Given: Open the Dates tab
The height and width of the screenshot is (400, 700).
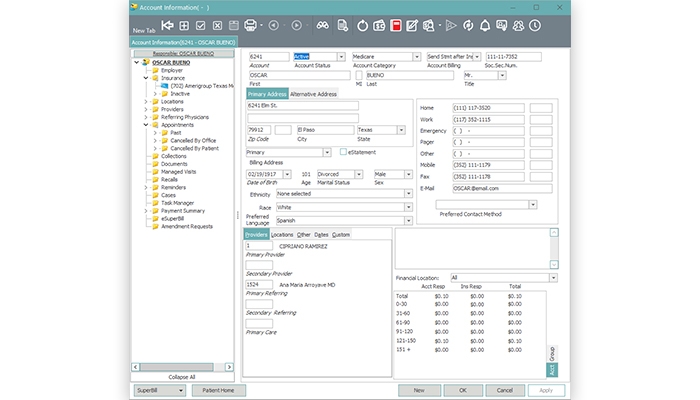Looking at the screenshot, I should [x=321, y=234].
